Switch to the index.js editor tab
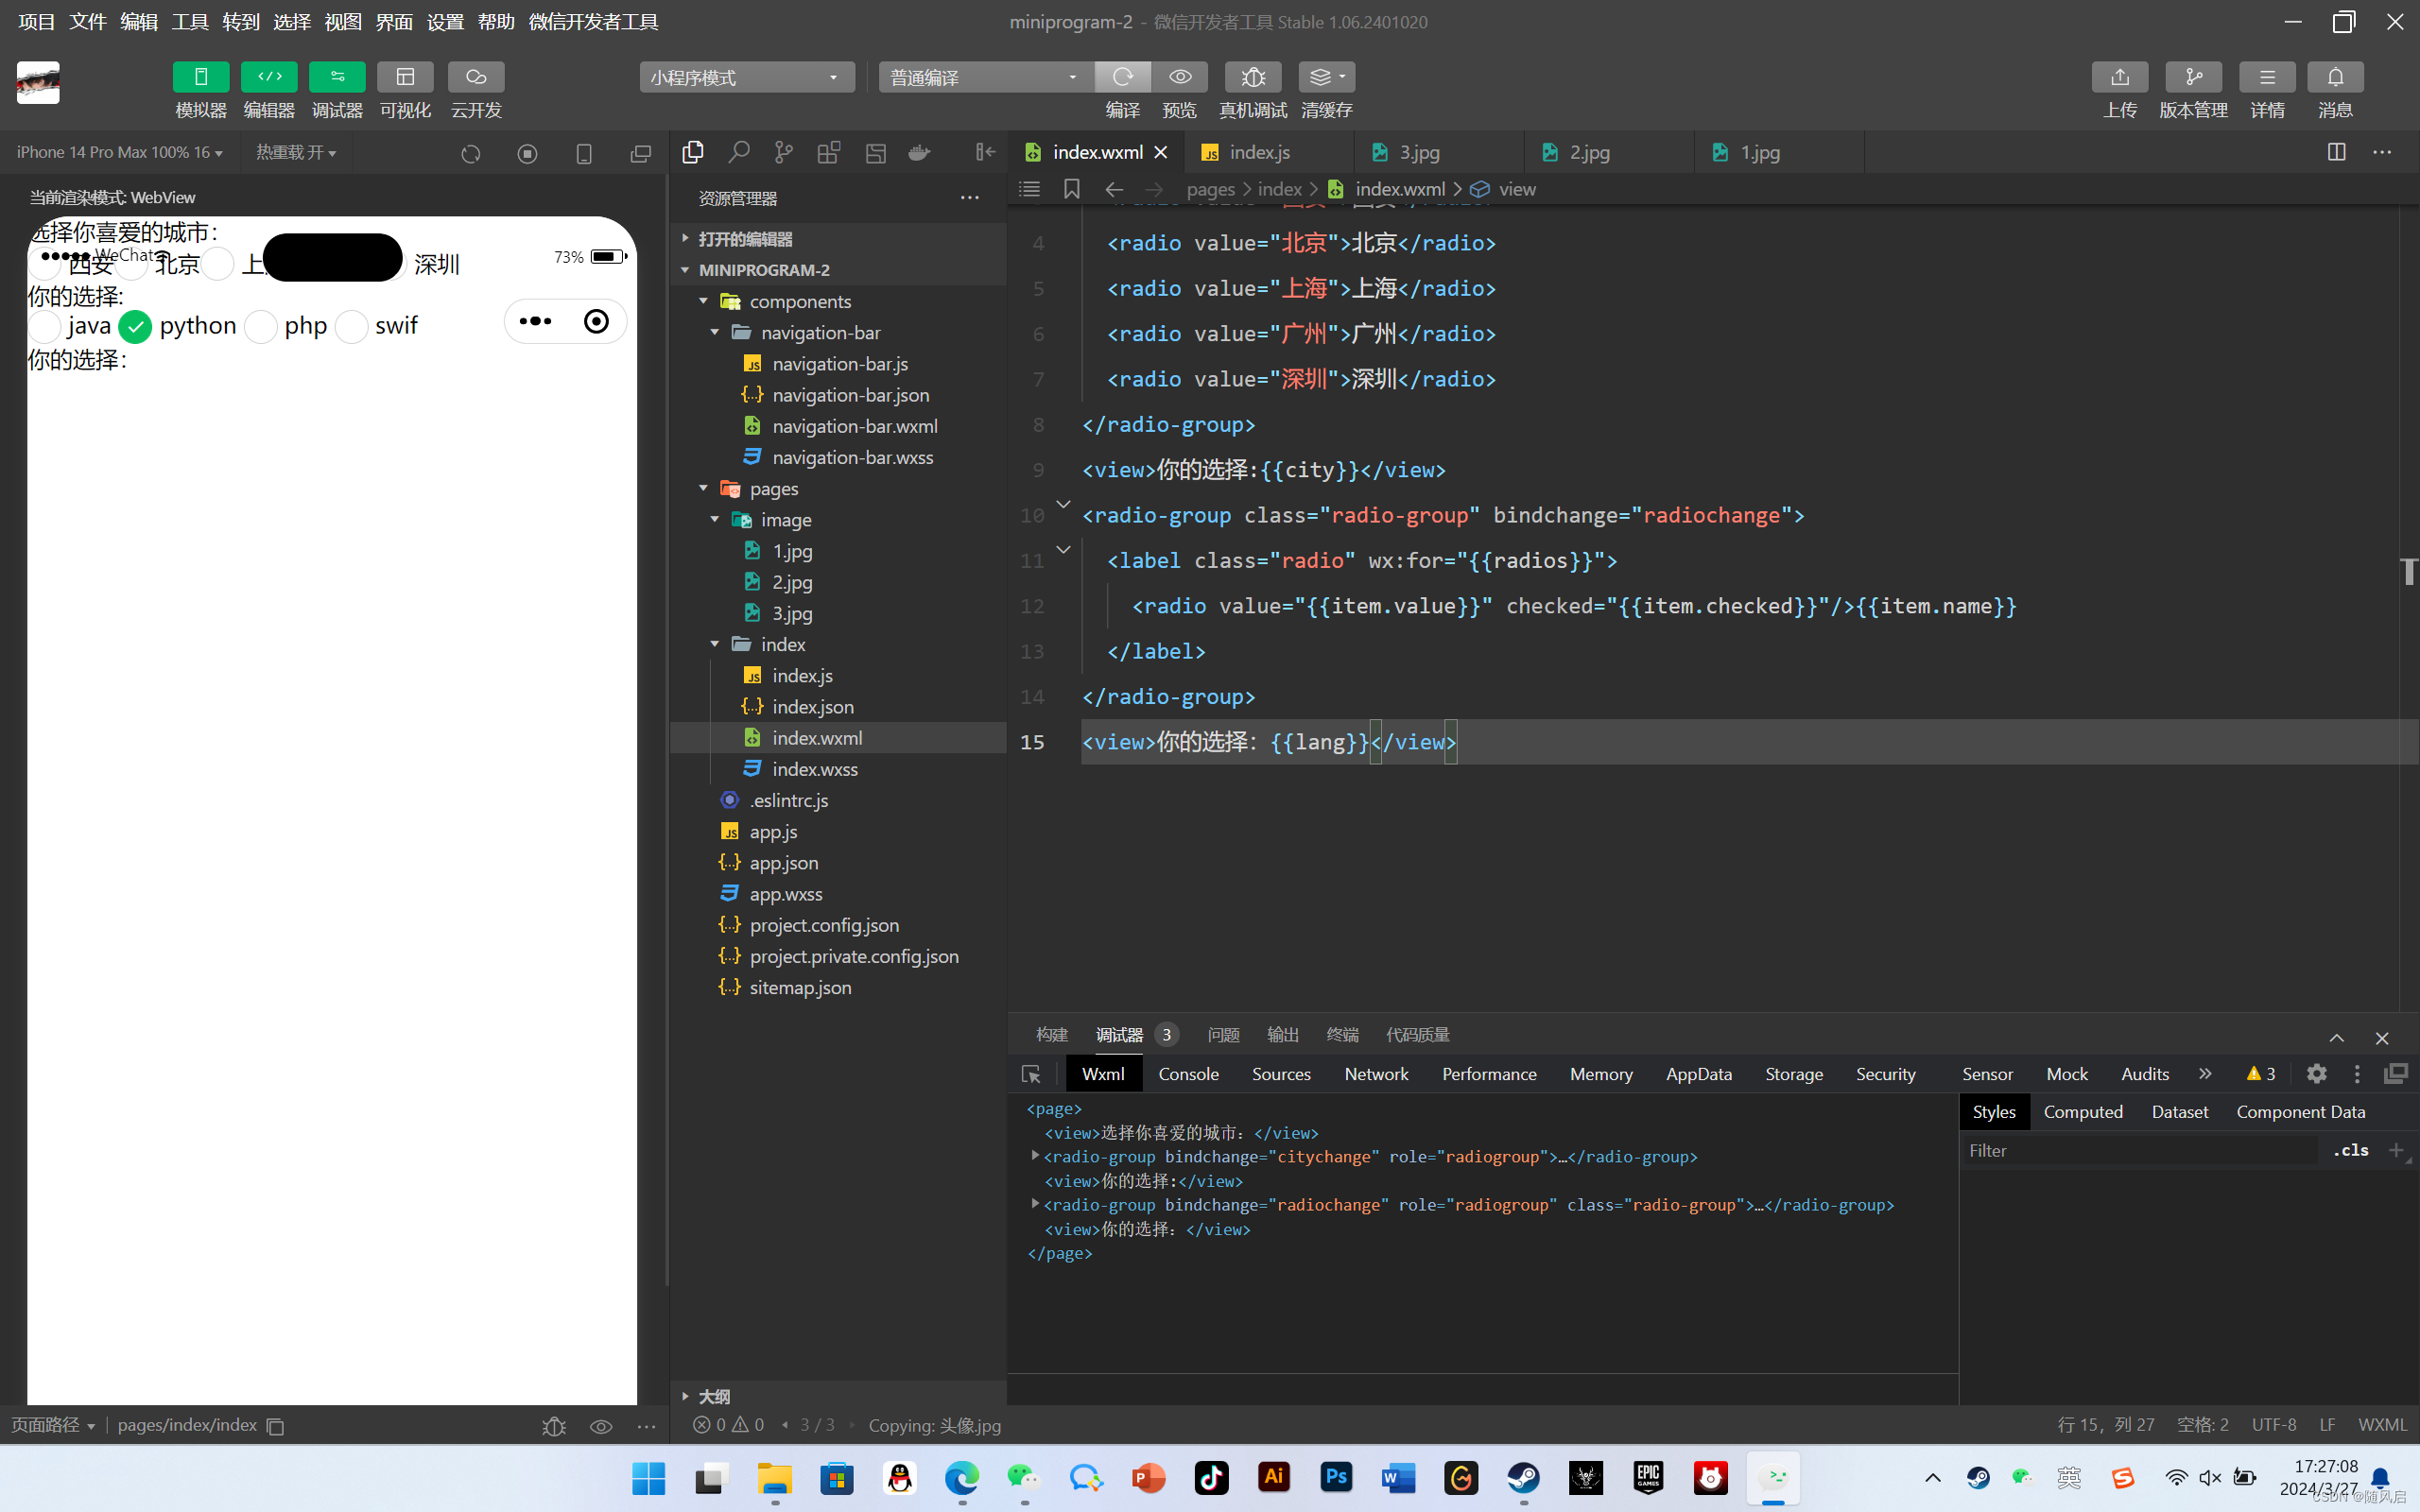This screenshot has height=1512, width=2420. 1258,152
